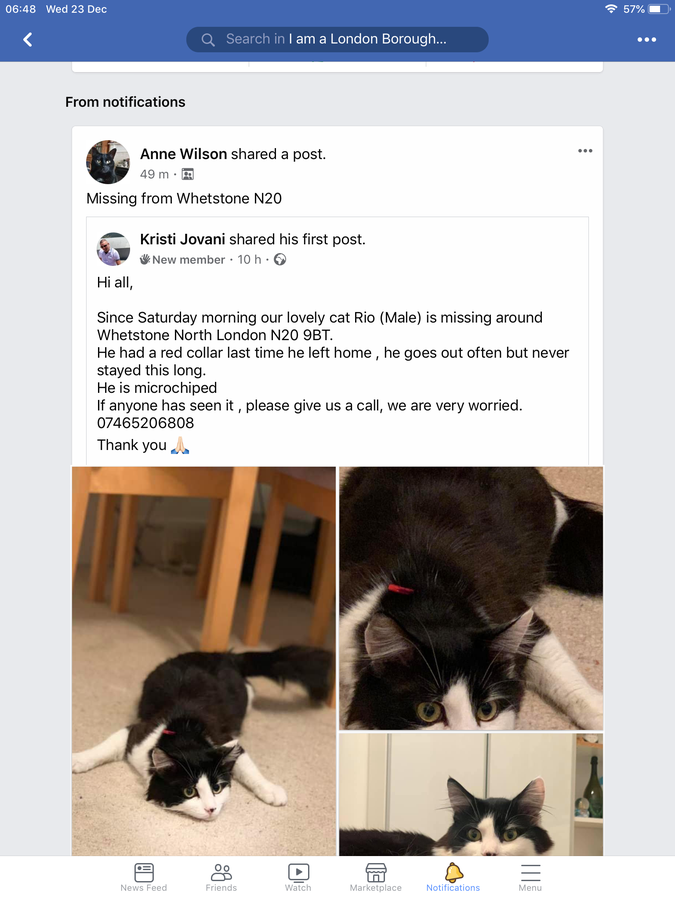Open the cat photo with wine bottle
Viewport: 675px width, 900px height.
[x=471, y=794]
